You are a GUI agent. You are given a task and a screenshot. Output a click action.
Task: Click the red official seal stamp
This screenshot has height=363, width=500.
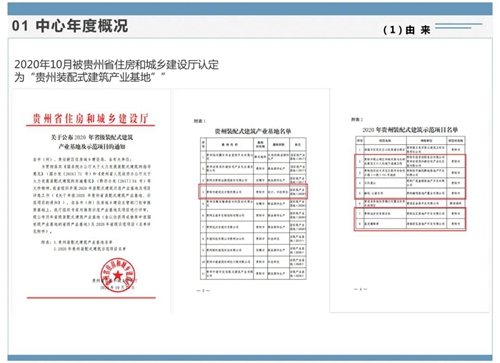tap(118, 275)
